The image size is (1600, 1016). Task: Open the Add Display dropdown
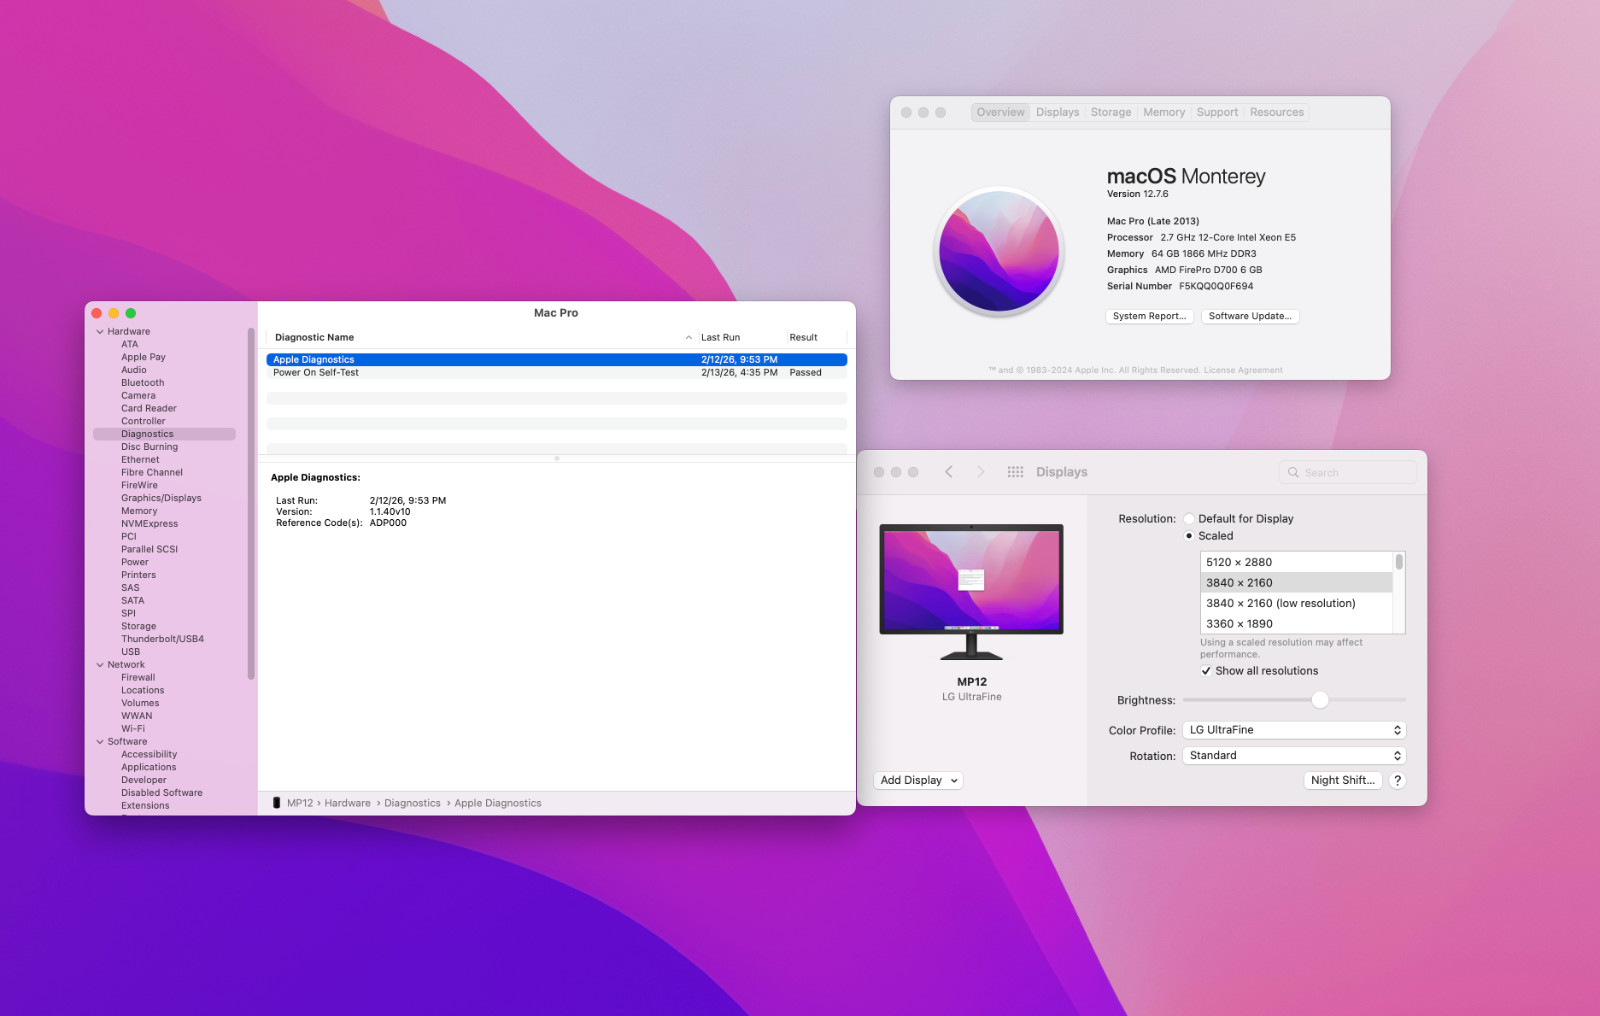click(x=919, y=780)
